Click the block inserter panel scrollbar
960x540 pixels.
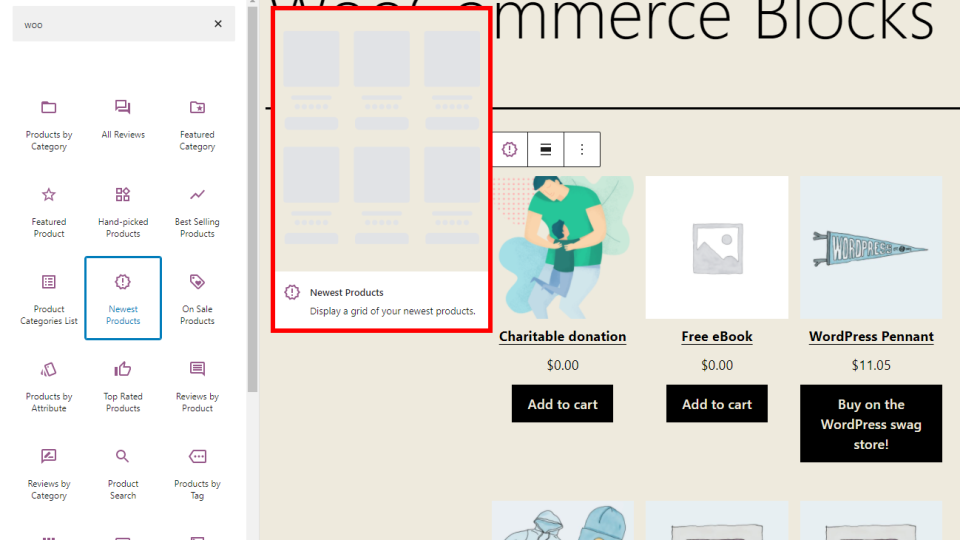tap(252, 198)
